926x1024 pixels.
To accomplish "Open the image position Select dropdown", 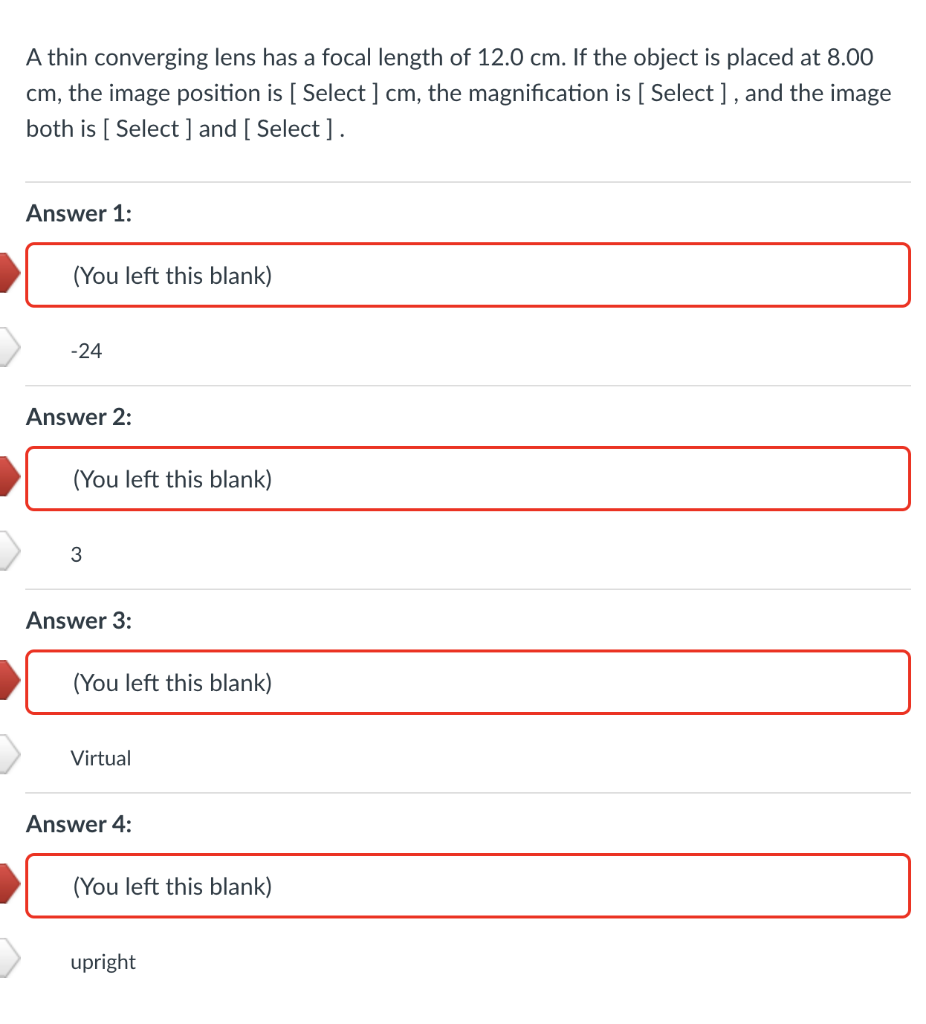I will pos(335,93).
